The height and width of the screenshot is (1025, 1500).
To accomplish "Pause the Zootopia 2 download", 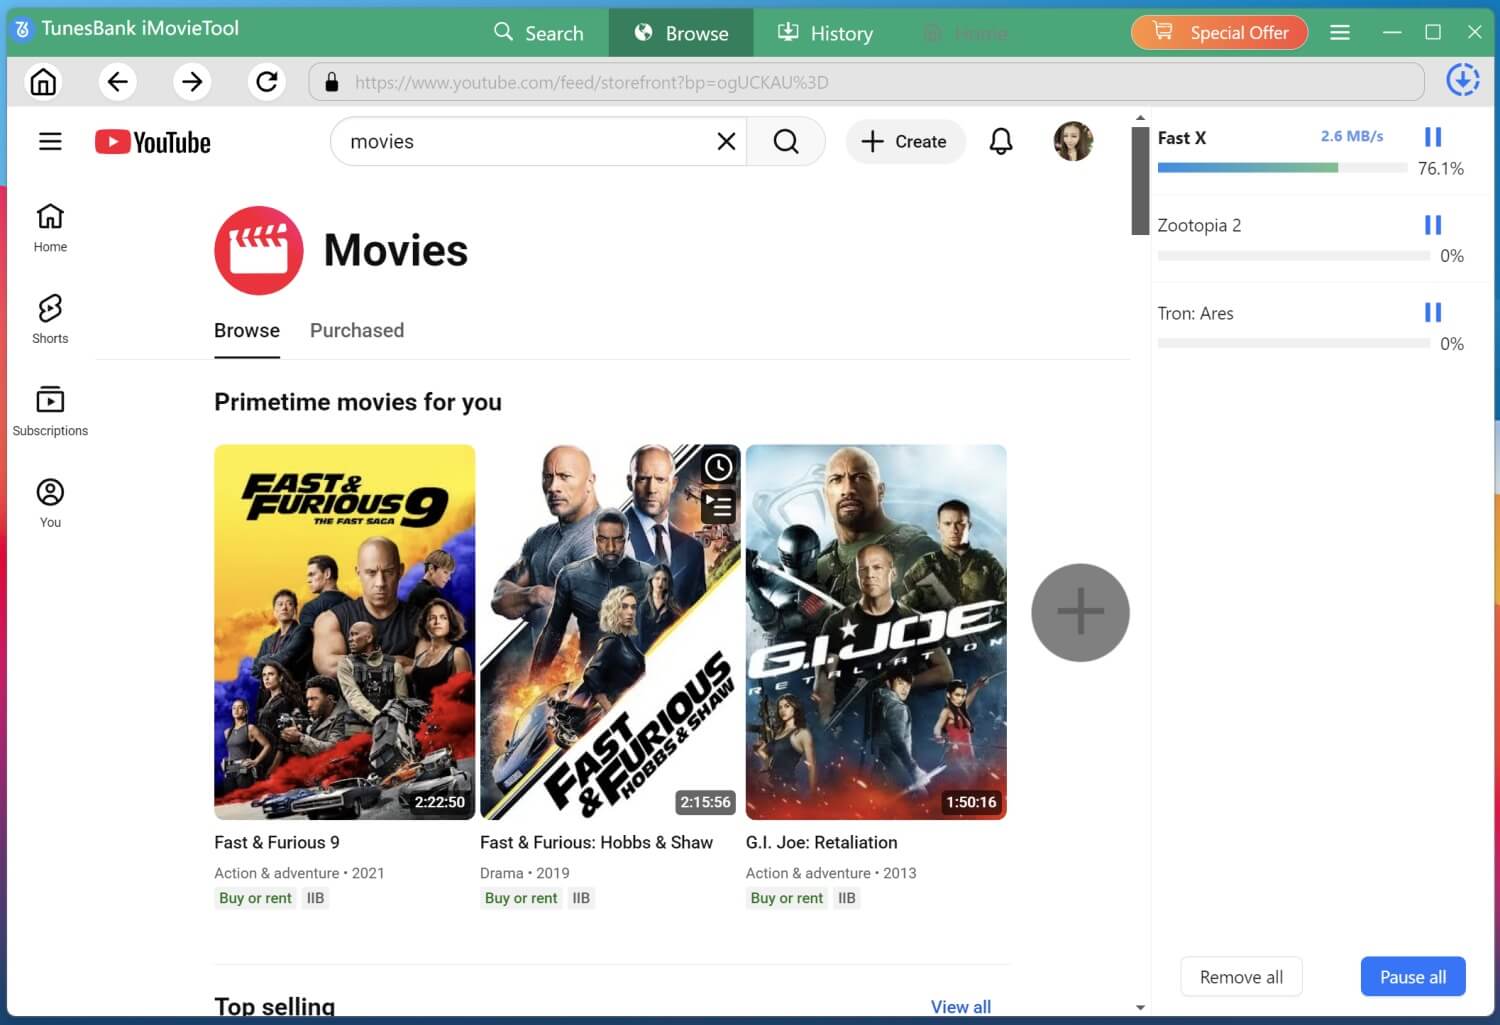I will [1433, 224].
